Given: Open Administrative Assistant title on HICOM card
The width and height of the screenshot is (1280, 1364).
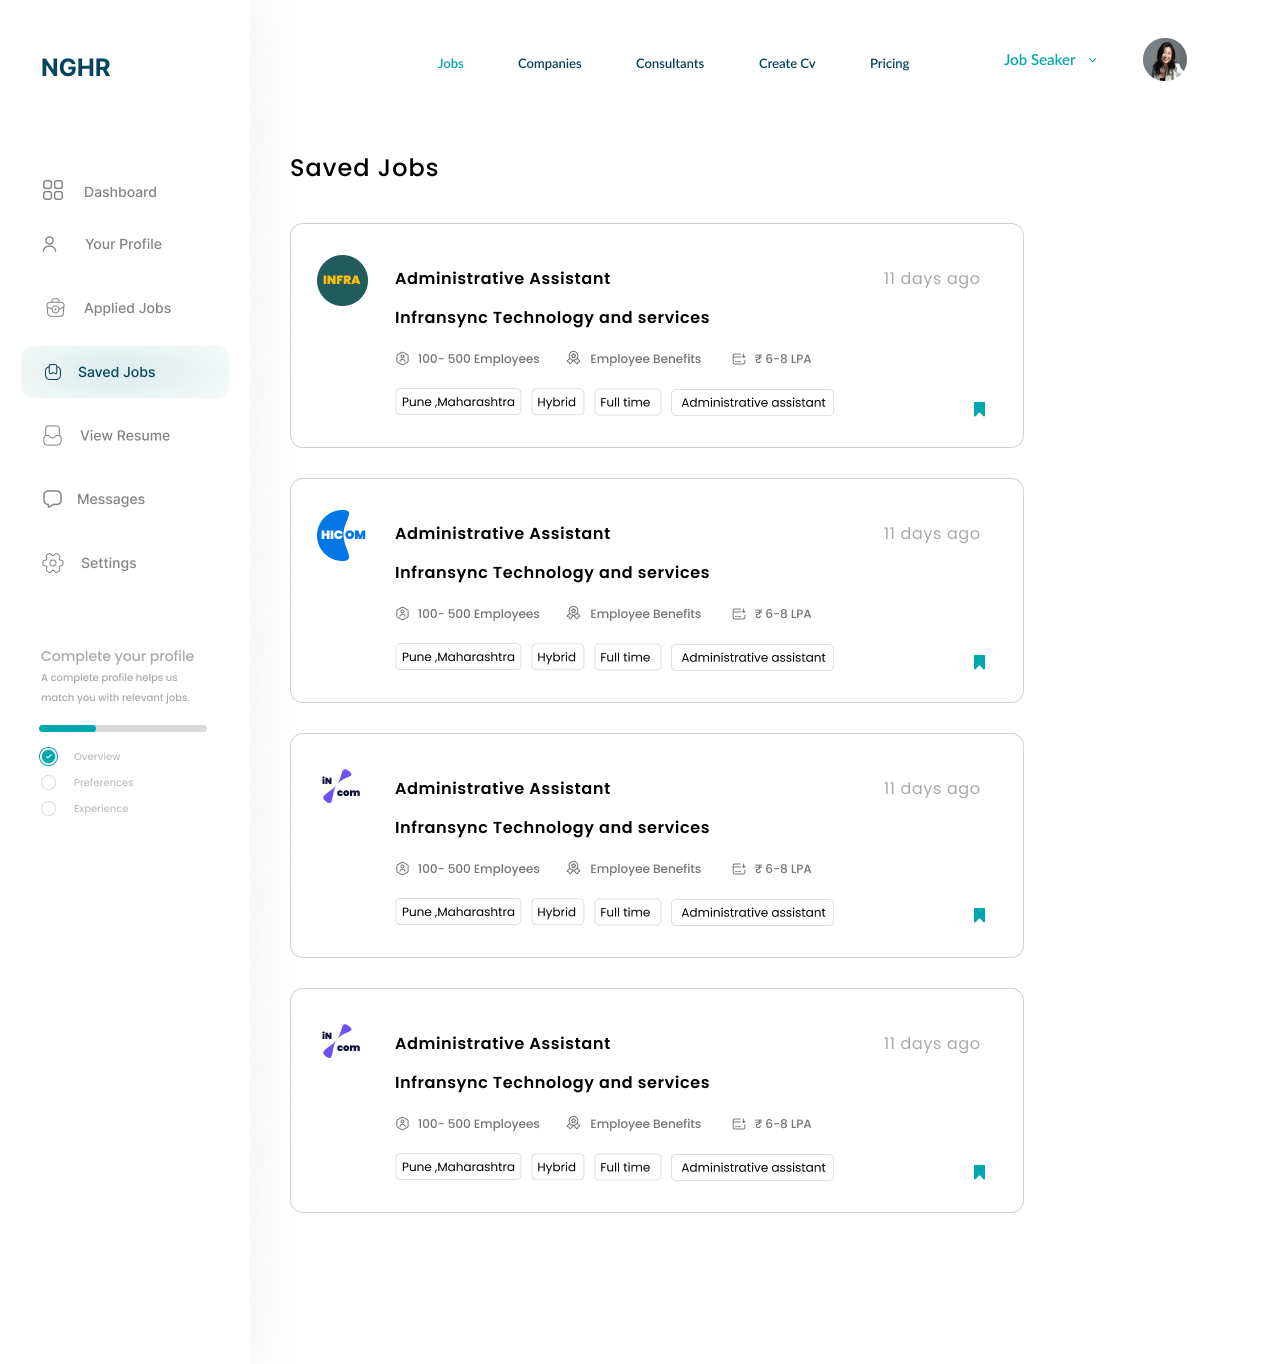Looking at the screenshot, I should tap(503, 533).
